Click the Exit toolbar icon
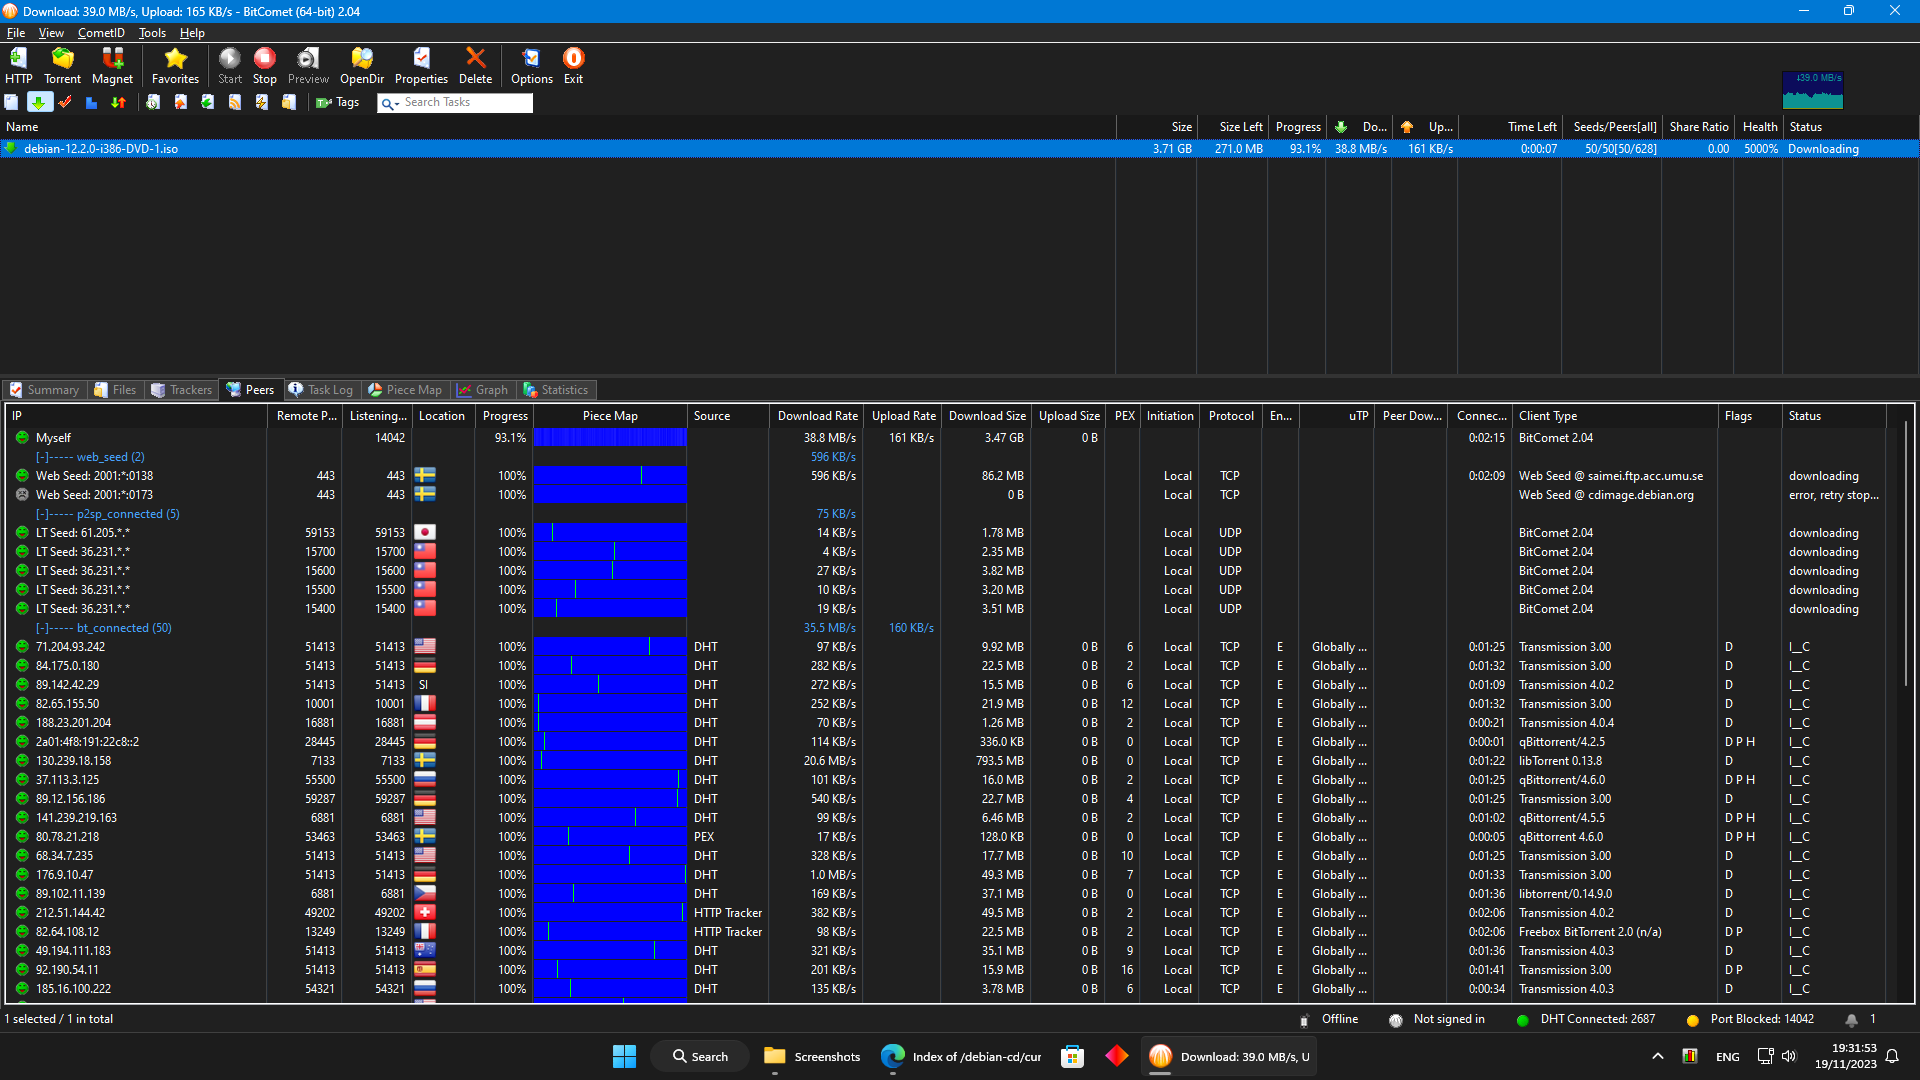The height and width of the screenshot is (1080, 1920). pyautogui.click(x=573, y=66)
